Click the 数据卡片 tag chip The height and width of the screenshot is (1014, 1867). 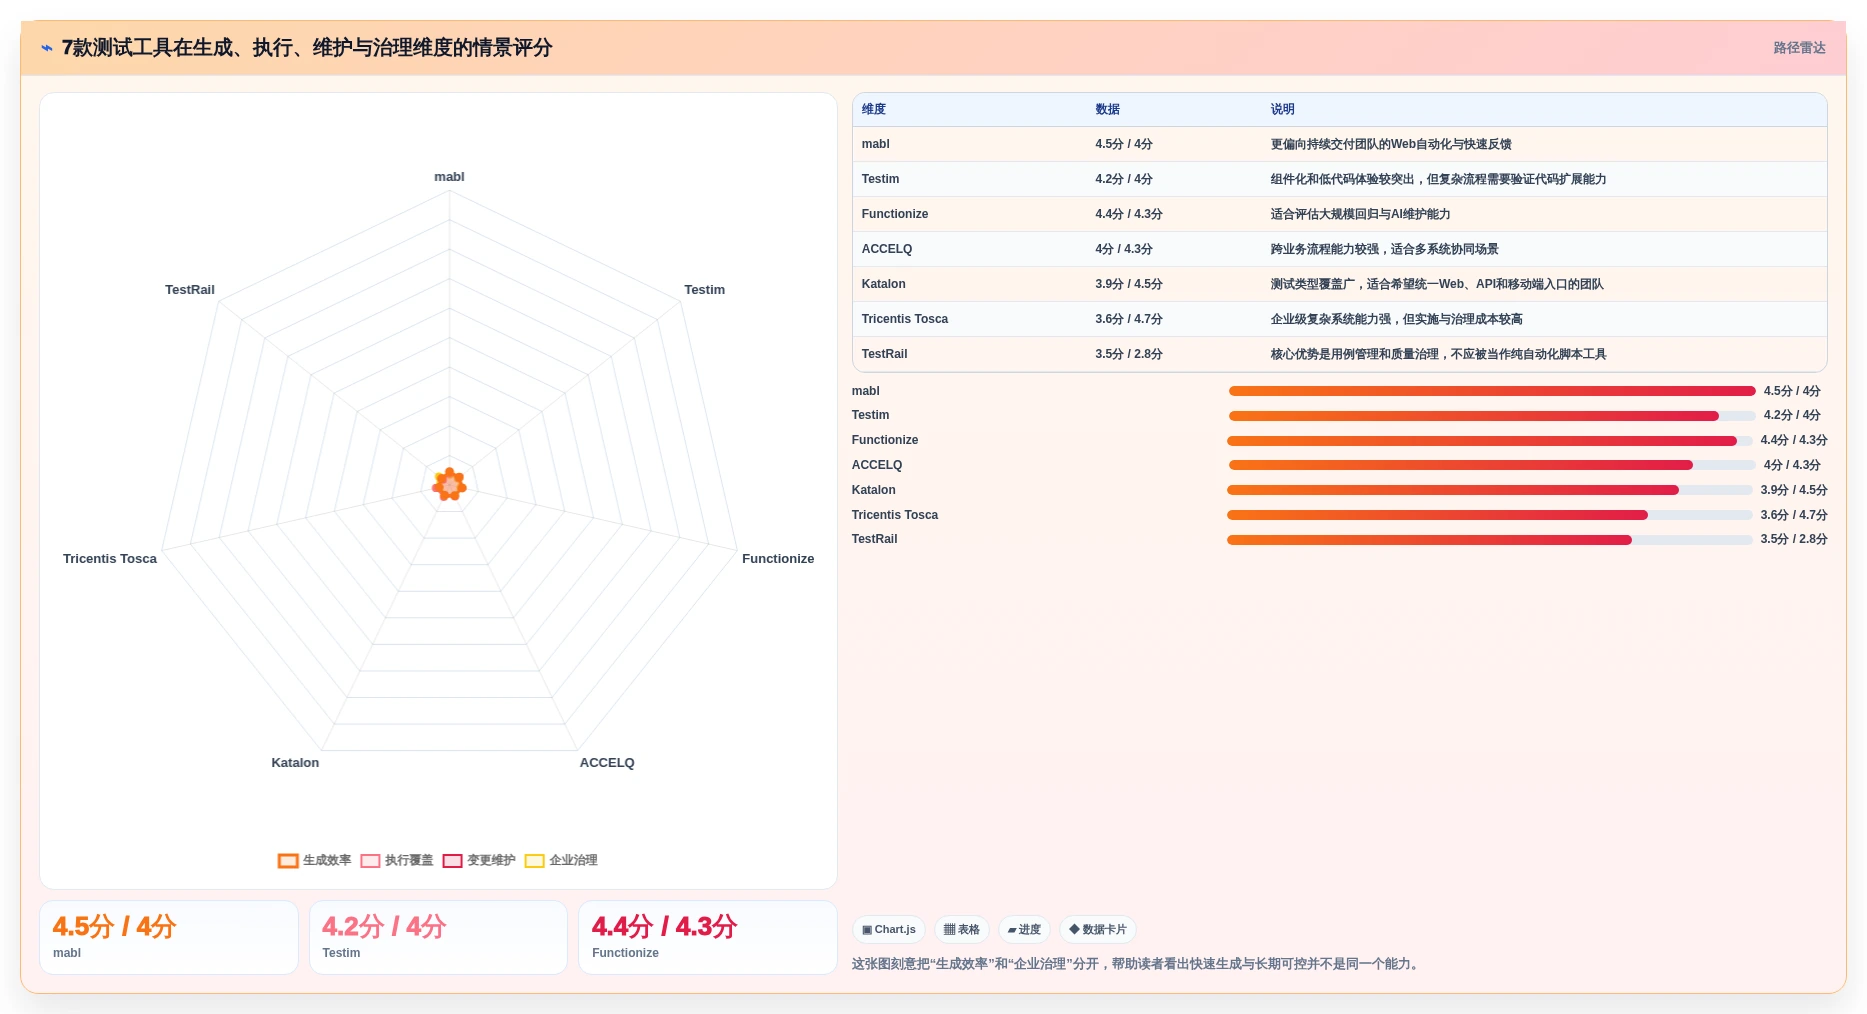pyautogui.click(x=1098, y=930)
